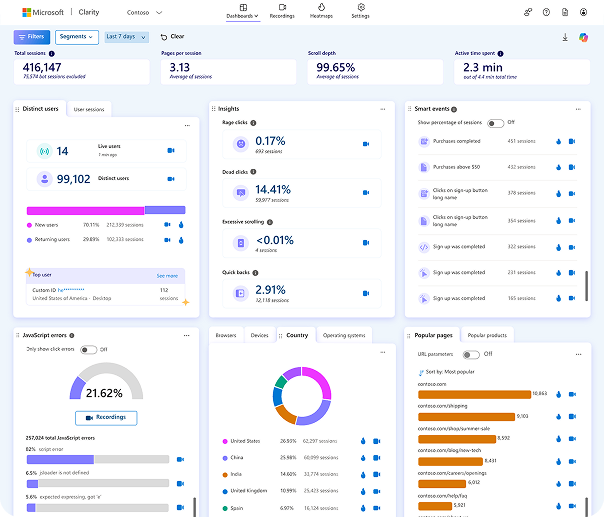The height and width of the screenshot is (518, 604).
Task: Open recordings for Dead clicks insight
Action: tap(364, 189)
